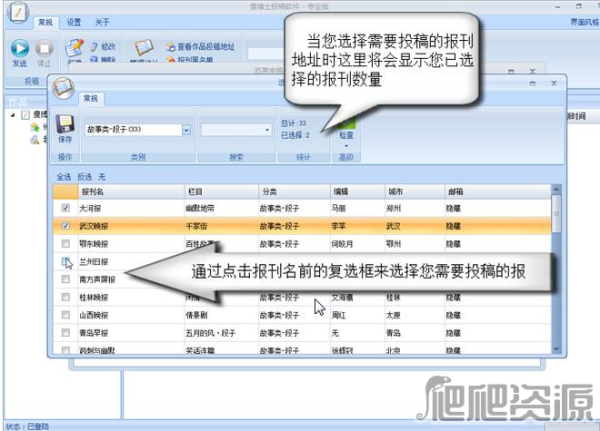The height and width of the screenshot is (431, 600).
Task: Select the 常规 tab in the dialog
Action: pos(91,98)
